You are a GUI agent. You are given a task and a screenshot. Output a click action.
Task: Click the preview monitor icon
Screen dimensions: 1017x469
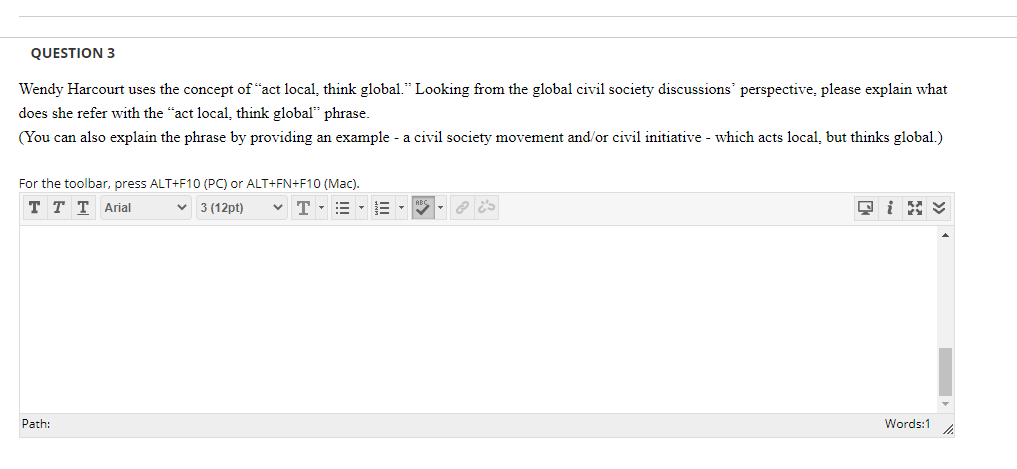[865, 208]
